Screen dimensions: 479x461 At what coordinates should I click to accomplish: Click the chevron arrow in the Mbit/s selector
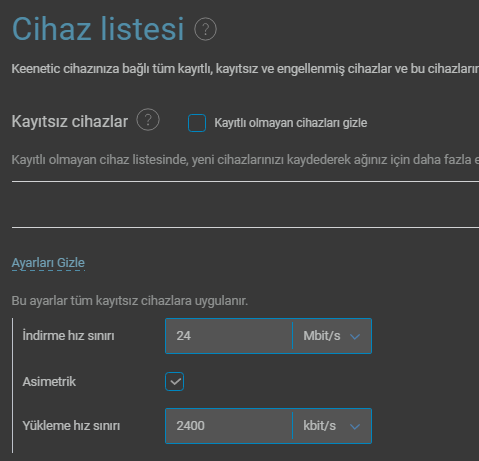tap(355, 336)
